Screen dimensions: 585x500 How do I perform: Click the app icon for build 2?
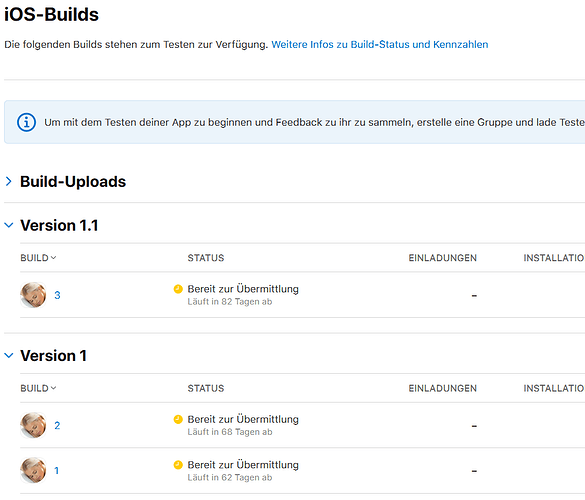33,425
